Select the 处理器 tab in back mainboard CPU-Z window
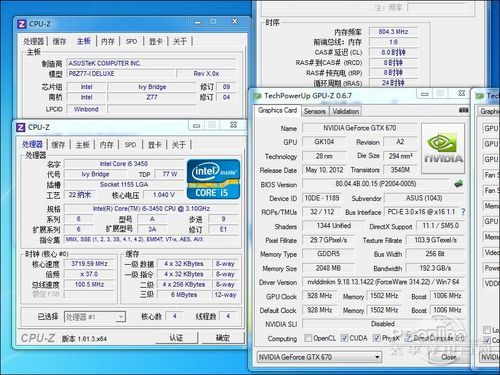 point(33,41)
